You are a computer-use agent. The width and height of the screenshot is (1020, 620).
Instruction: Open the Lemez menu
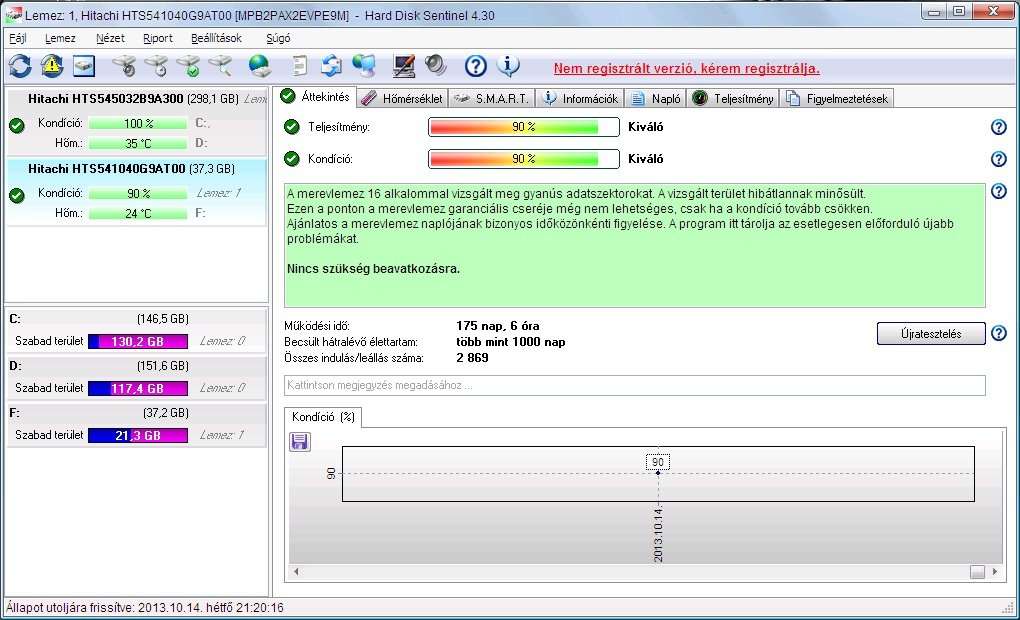60,38
